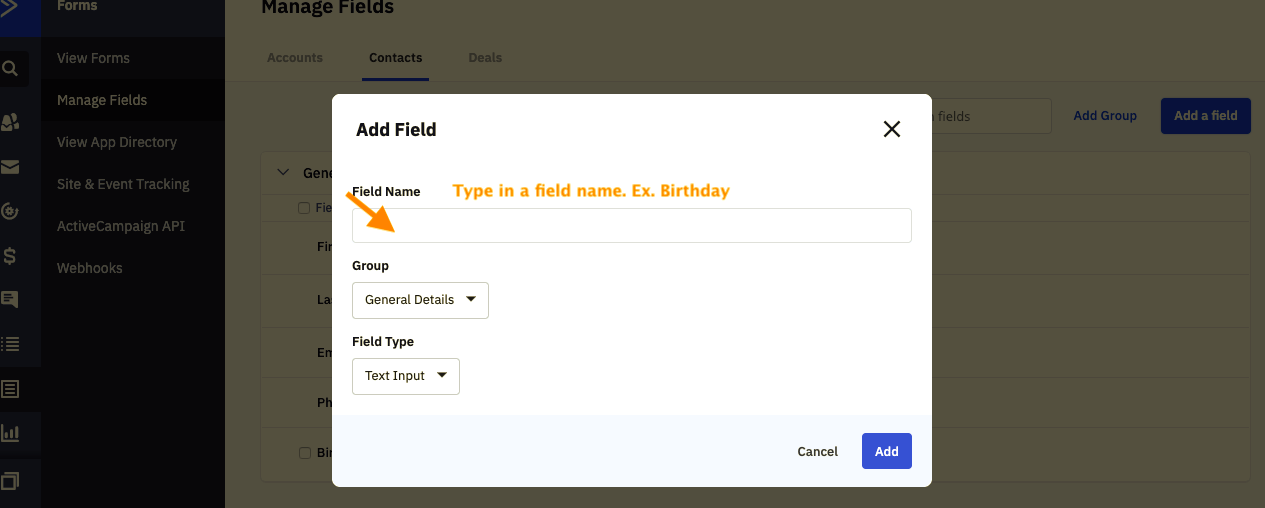This screenshot has height=508, width=1265.
Task: Close the Add Field dialog with X
Action: 892,129
